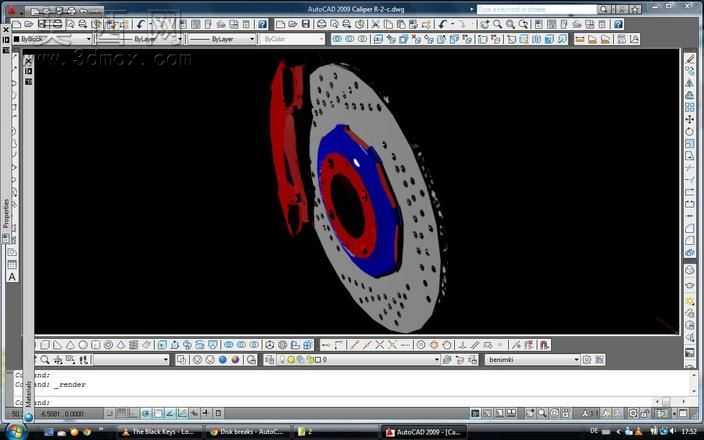
Task: Expand the layer 0 dropdown list
Action: [436, 360]
